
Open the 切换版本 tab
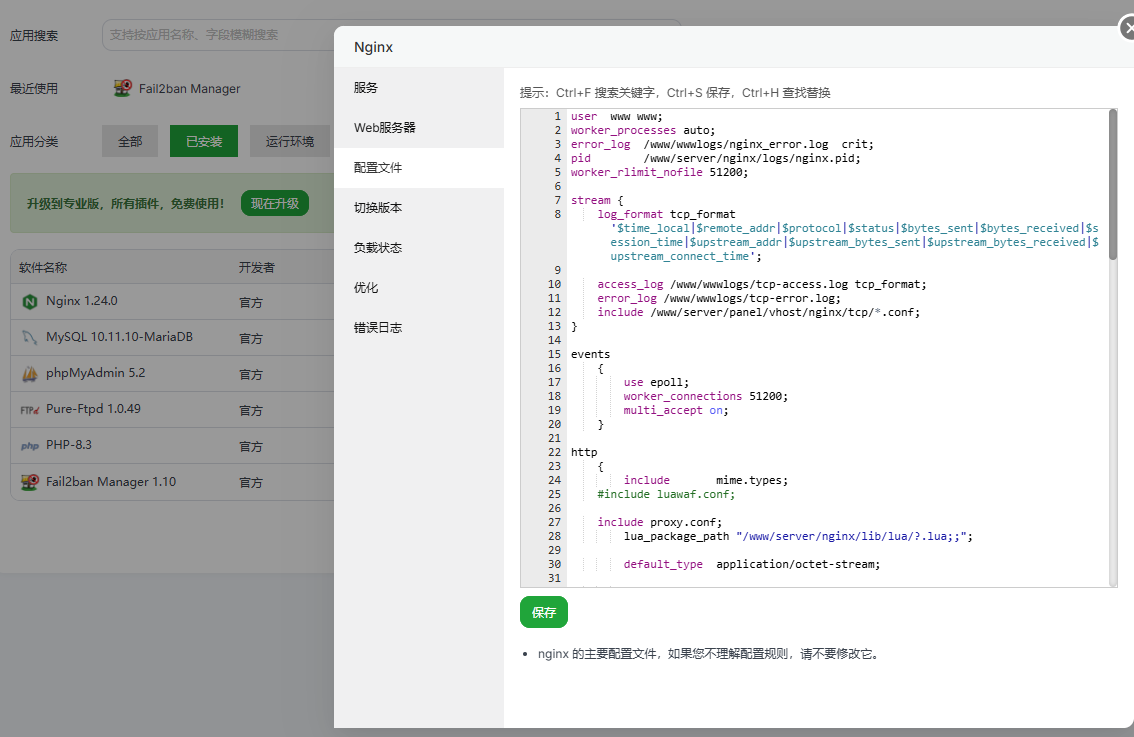coord(378,208)
